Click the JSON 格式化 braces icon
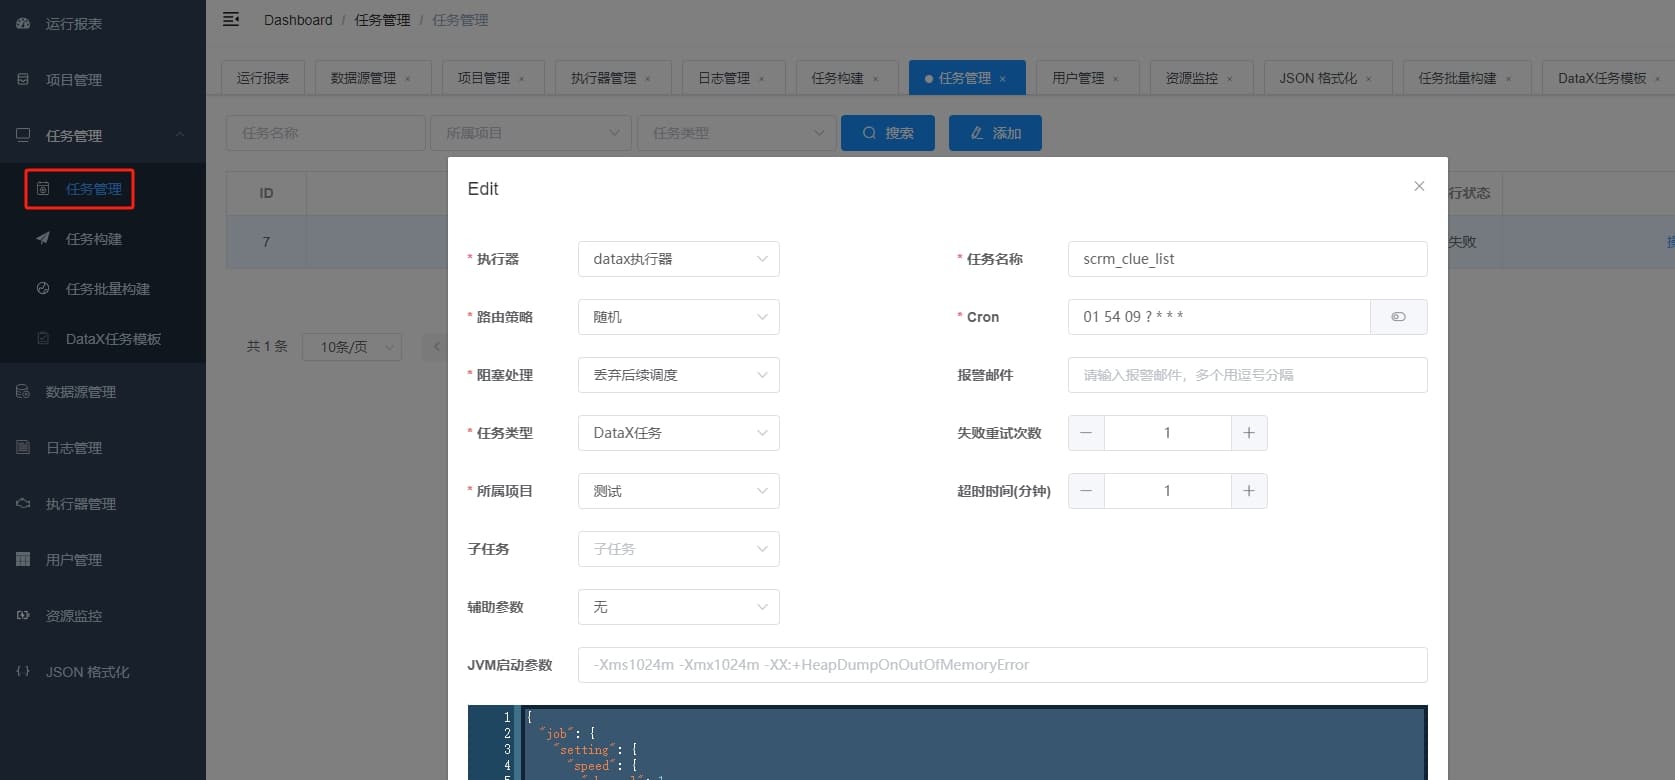The height and width of the screenshot is (780, 1675). [23, 671]
